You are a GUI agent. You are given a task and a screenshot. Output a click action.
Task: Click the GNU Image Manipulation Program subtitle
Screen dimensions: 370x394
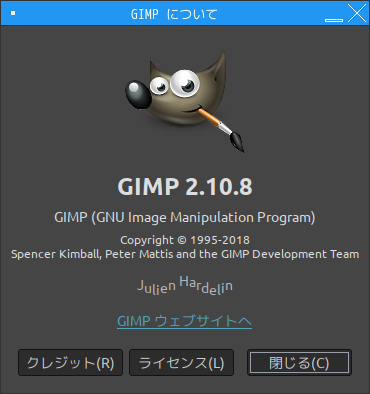[185, 218]
